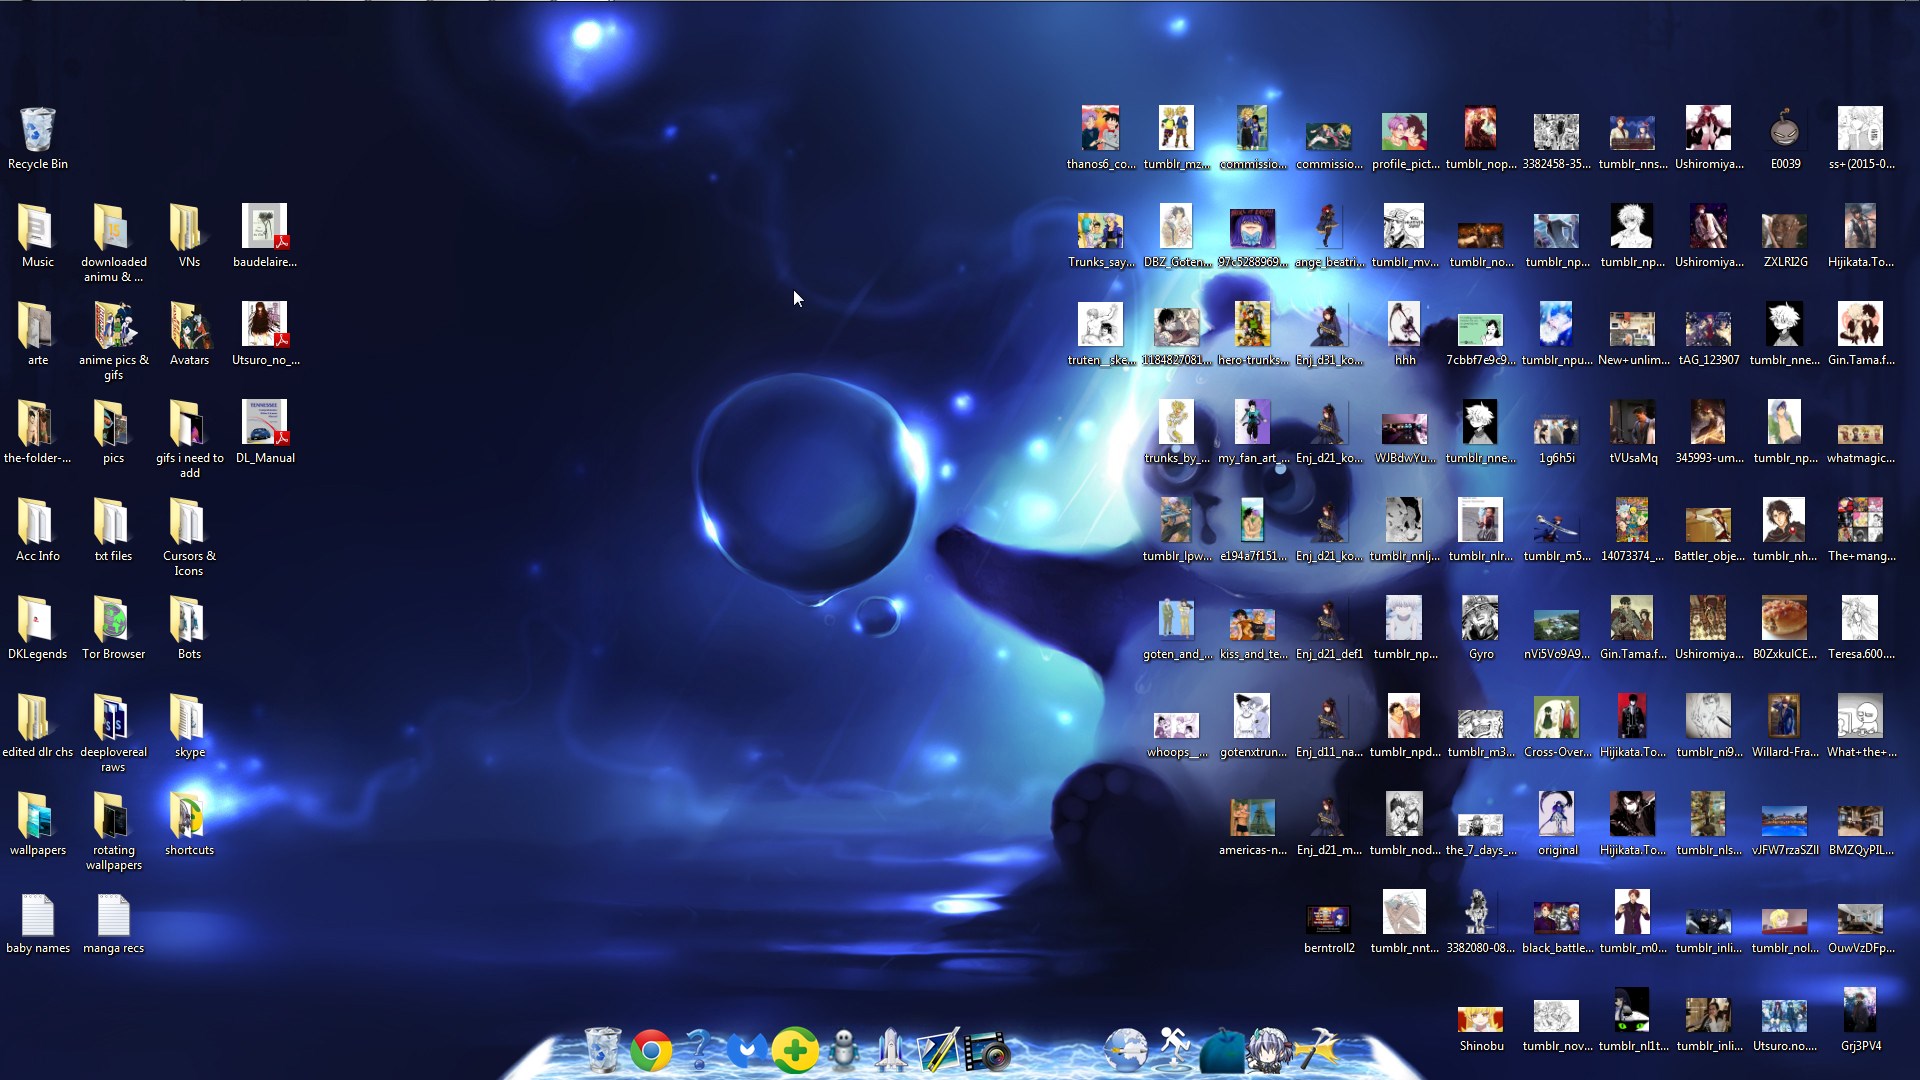Viewport: 1920px width, 1080px height.
Task: Launch the space shuttle dock icon
Action: [890, 1050]
